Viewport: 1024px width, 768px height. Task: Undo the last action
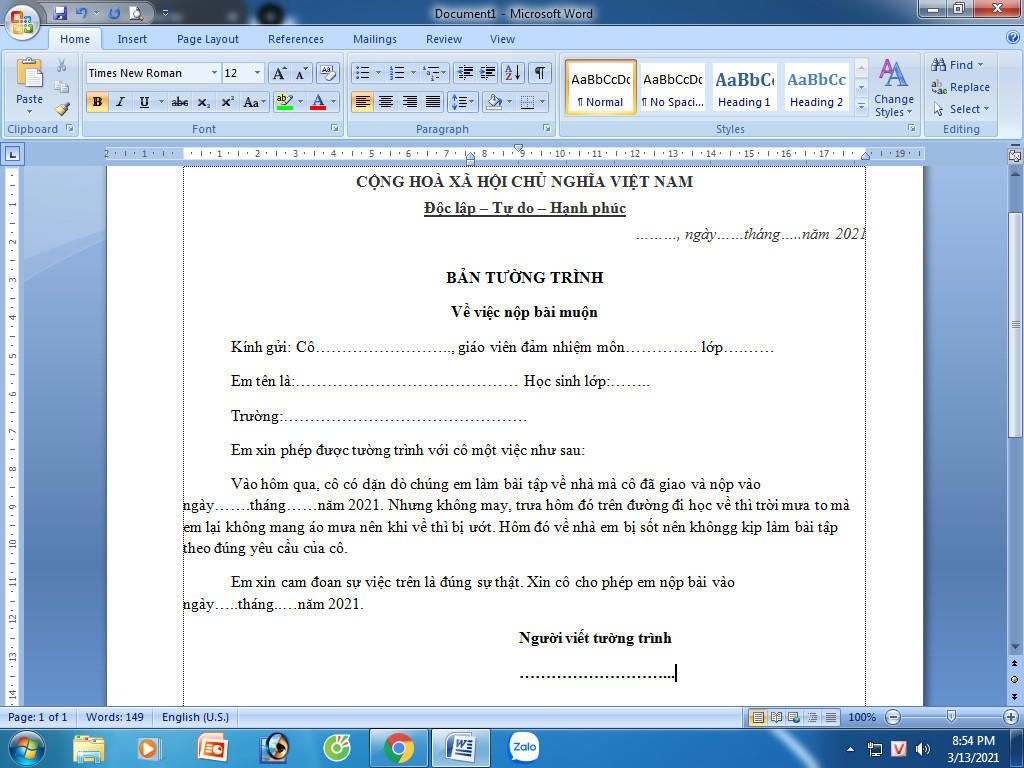click(x=82, y=12)
